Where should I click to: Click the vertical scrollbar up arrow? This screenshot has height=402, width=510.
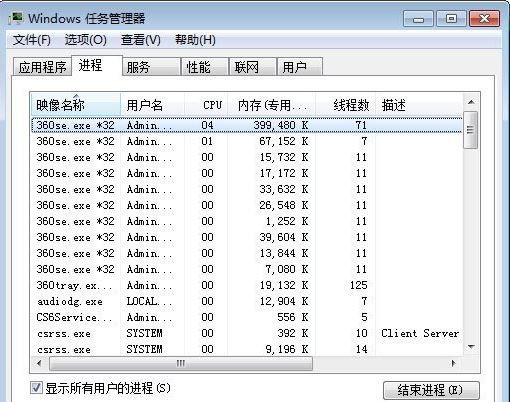[x=471, y=102]
